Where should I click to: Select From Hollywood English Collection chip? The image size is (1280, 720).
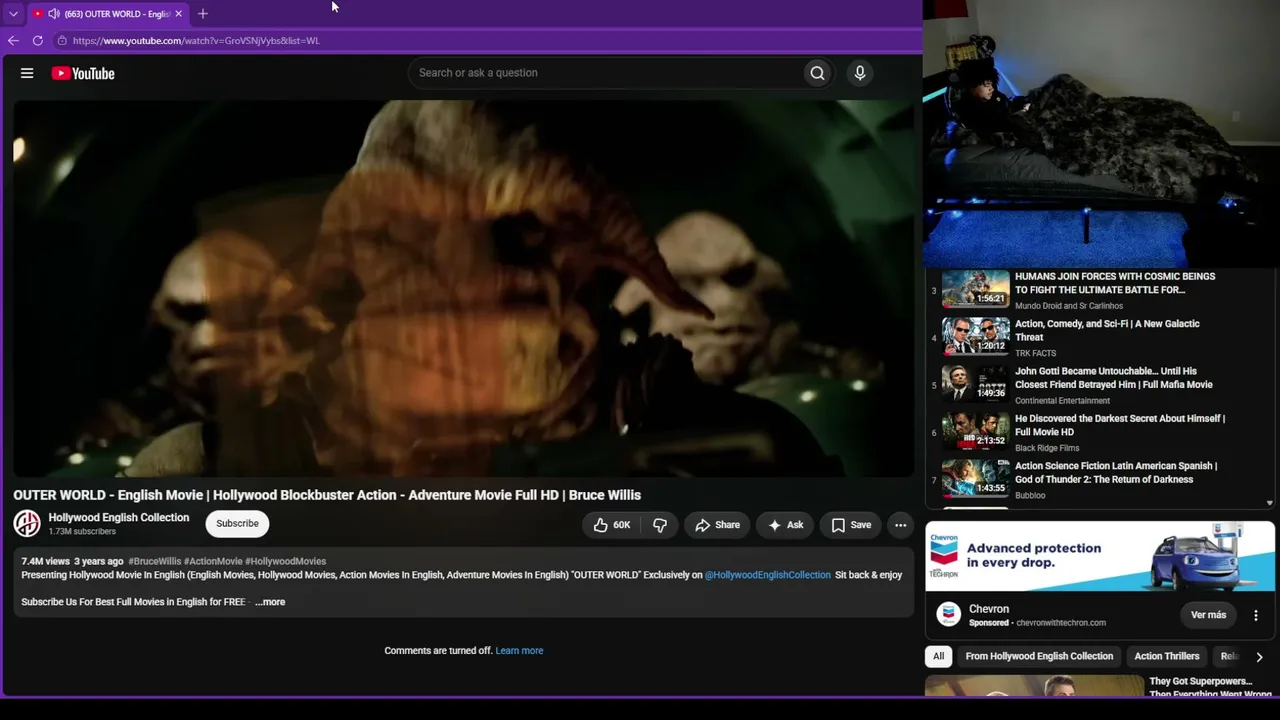(x=1039, y=656)
